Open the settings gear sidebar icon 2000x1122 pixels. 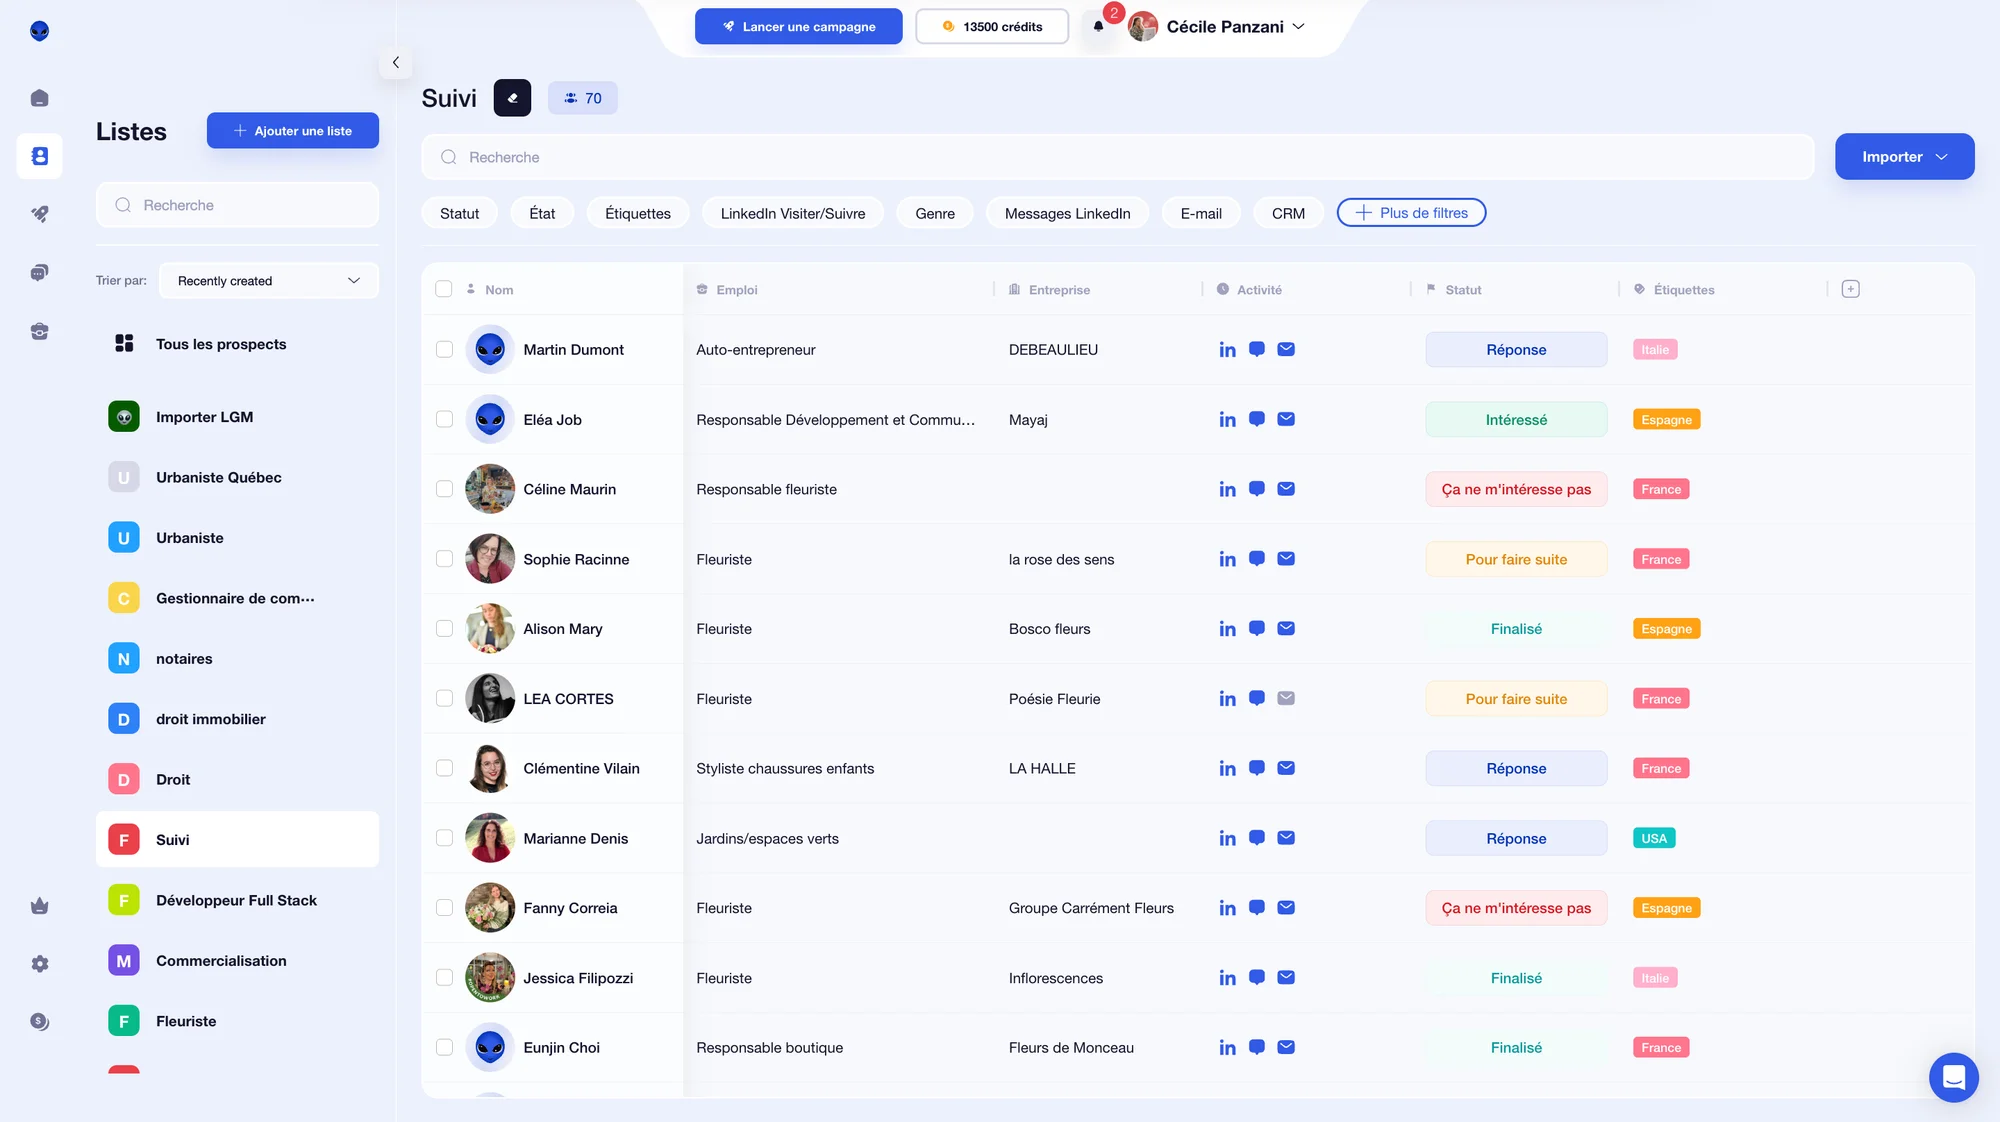coord(39,964)
